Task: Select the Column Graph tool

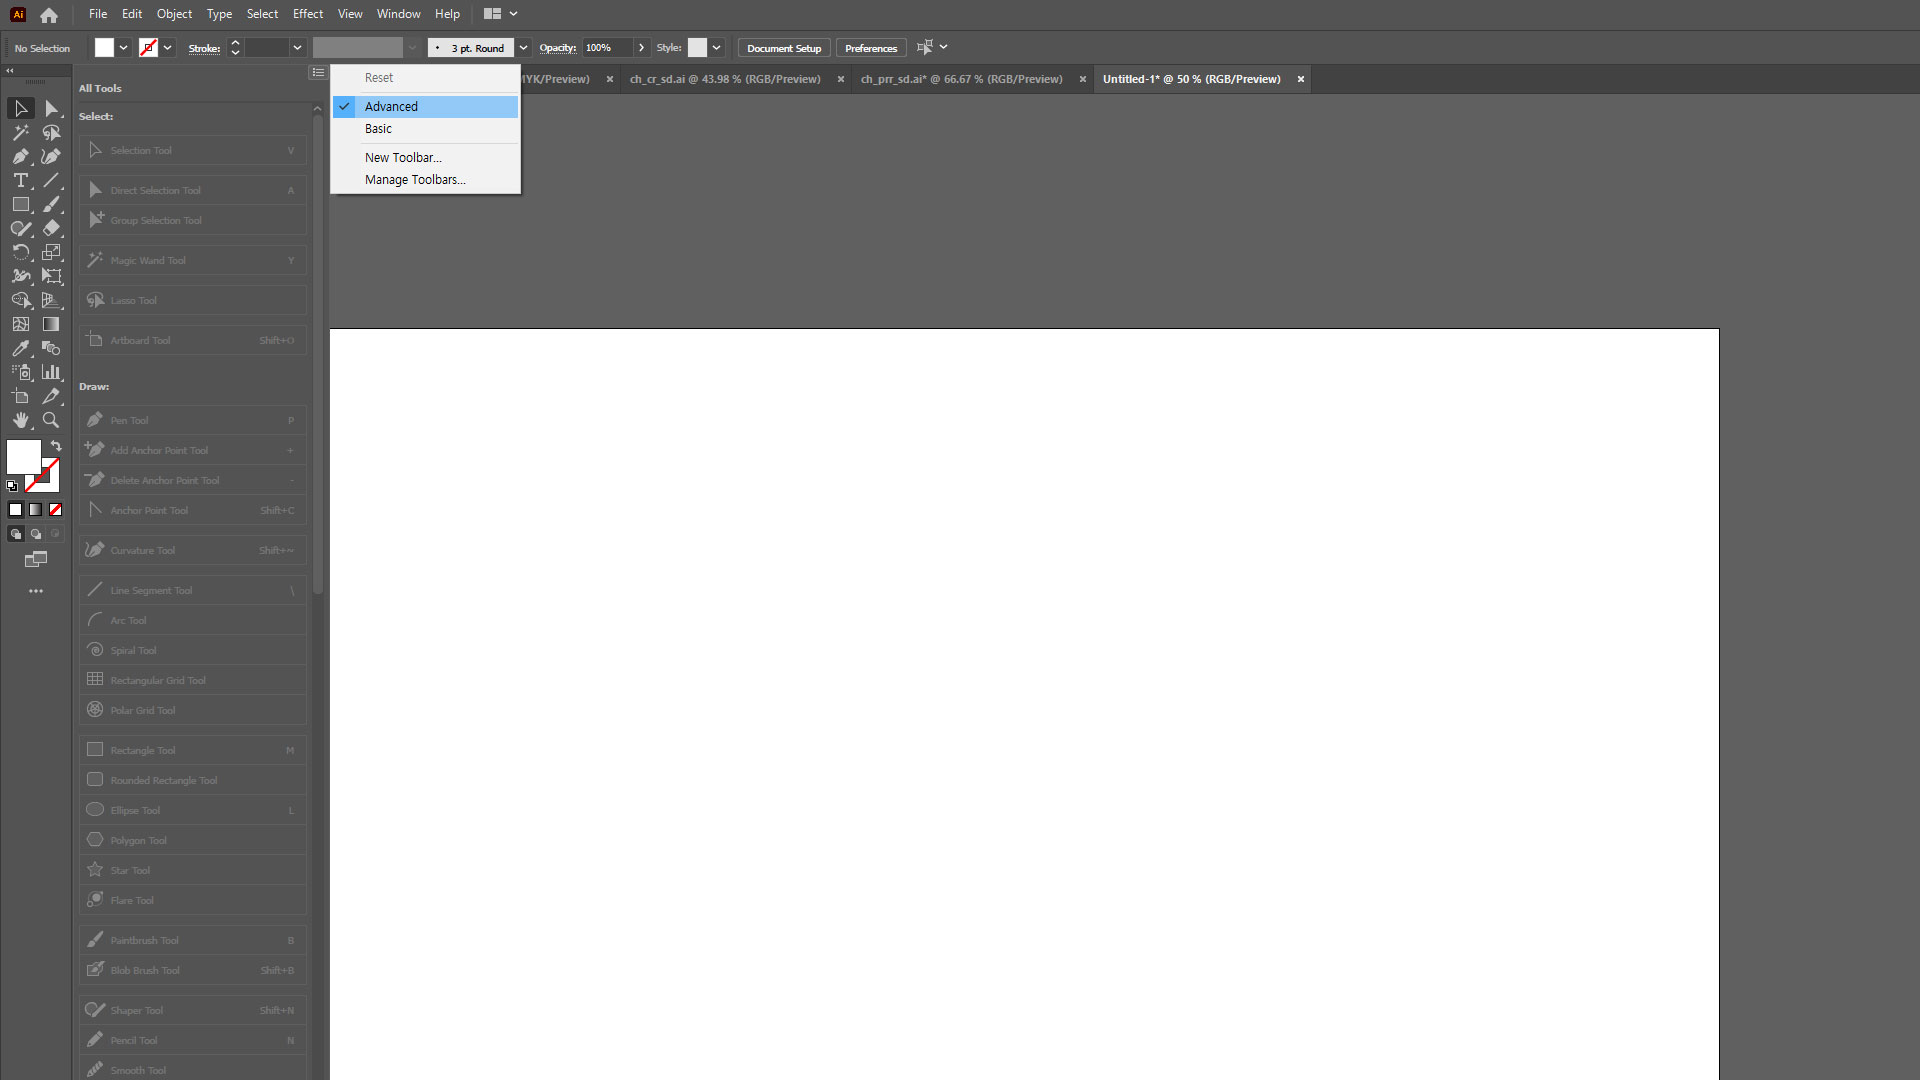Action: (x=51, y=372)
